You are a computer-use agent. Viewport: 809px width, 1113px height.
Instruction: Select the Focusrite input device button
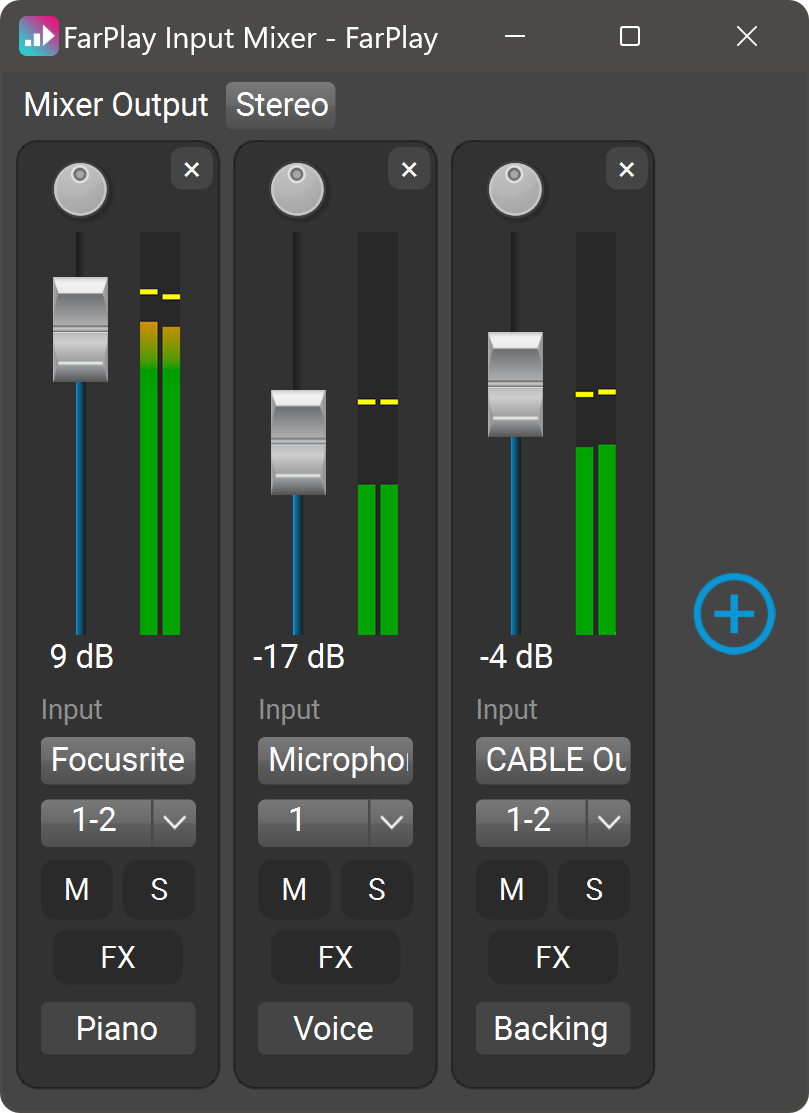pyautogui.click(x=118, y=760)
